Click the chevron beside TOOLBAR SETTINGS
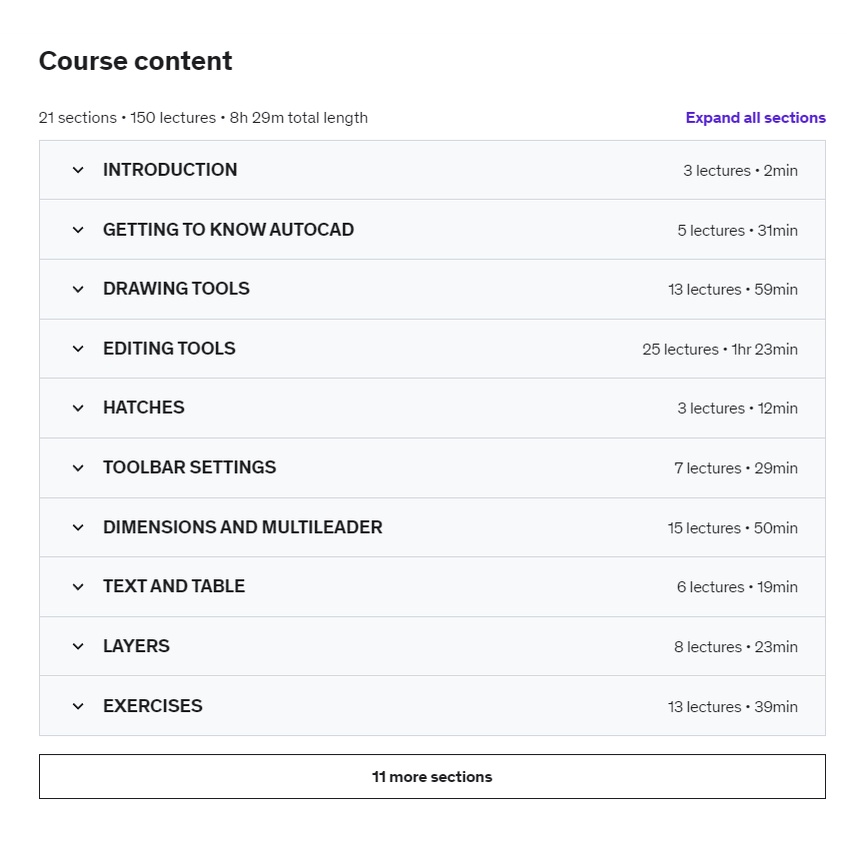Screen dimensions: 847x847 click(x=78, y=468)
